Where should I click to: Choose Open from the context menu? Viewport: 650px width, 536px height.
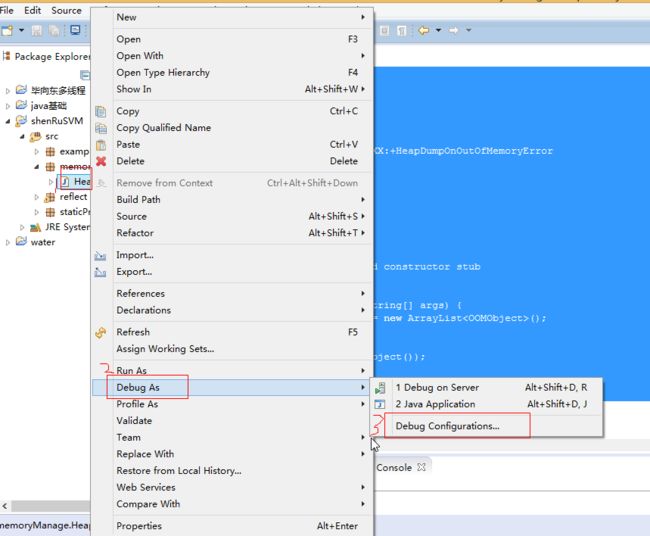(x=233, y=39)
